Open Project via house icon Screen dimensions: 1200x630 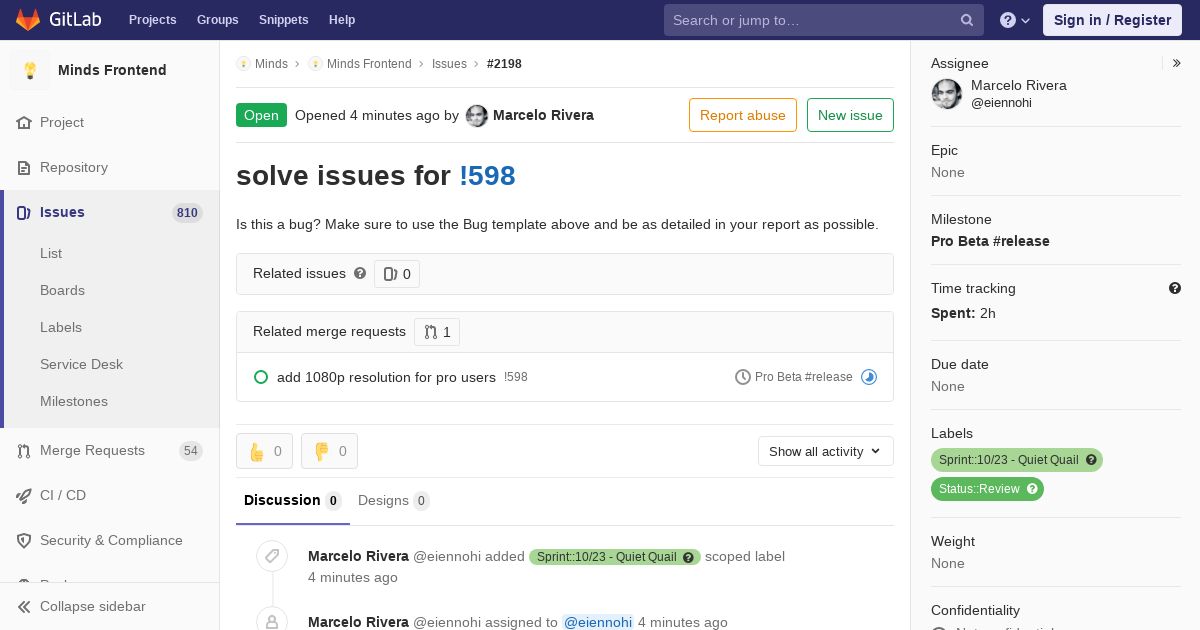coord(25,123)
